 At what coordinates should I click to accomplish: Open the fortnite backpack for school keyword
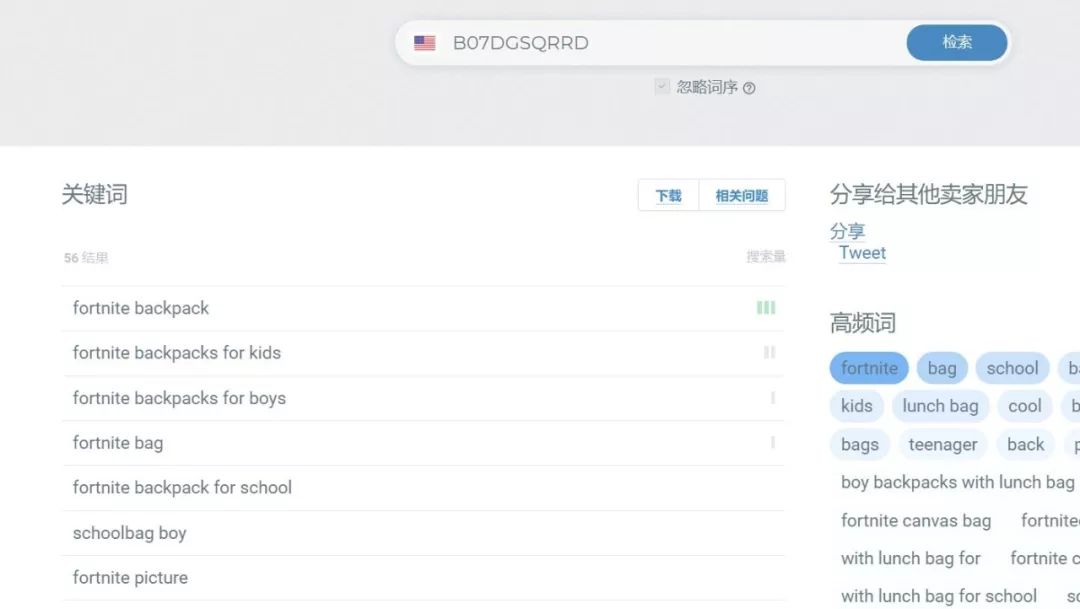[182, 488]
